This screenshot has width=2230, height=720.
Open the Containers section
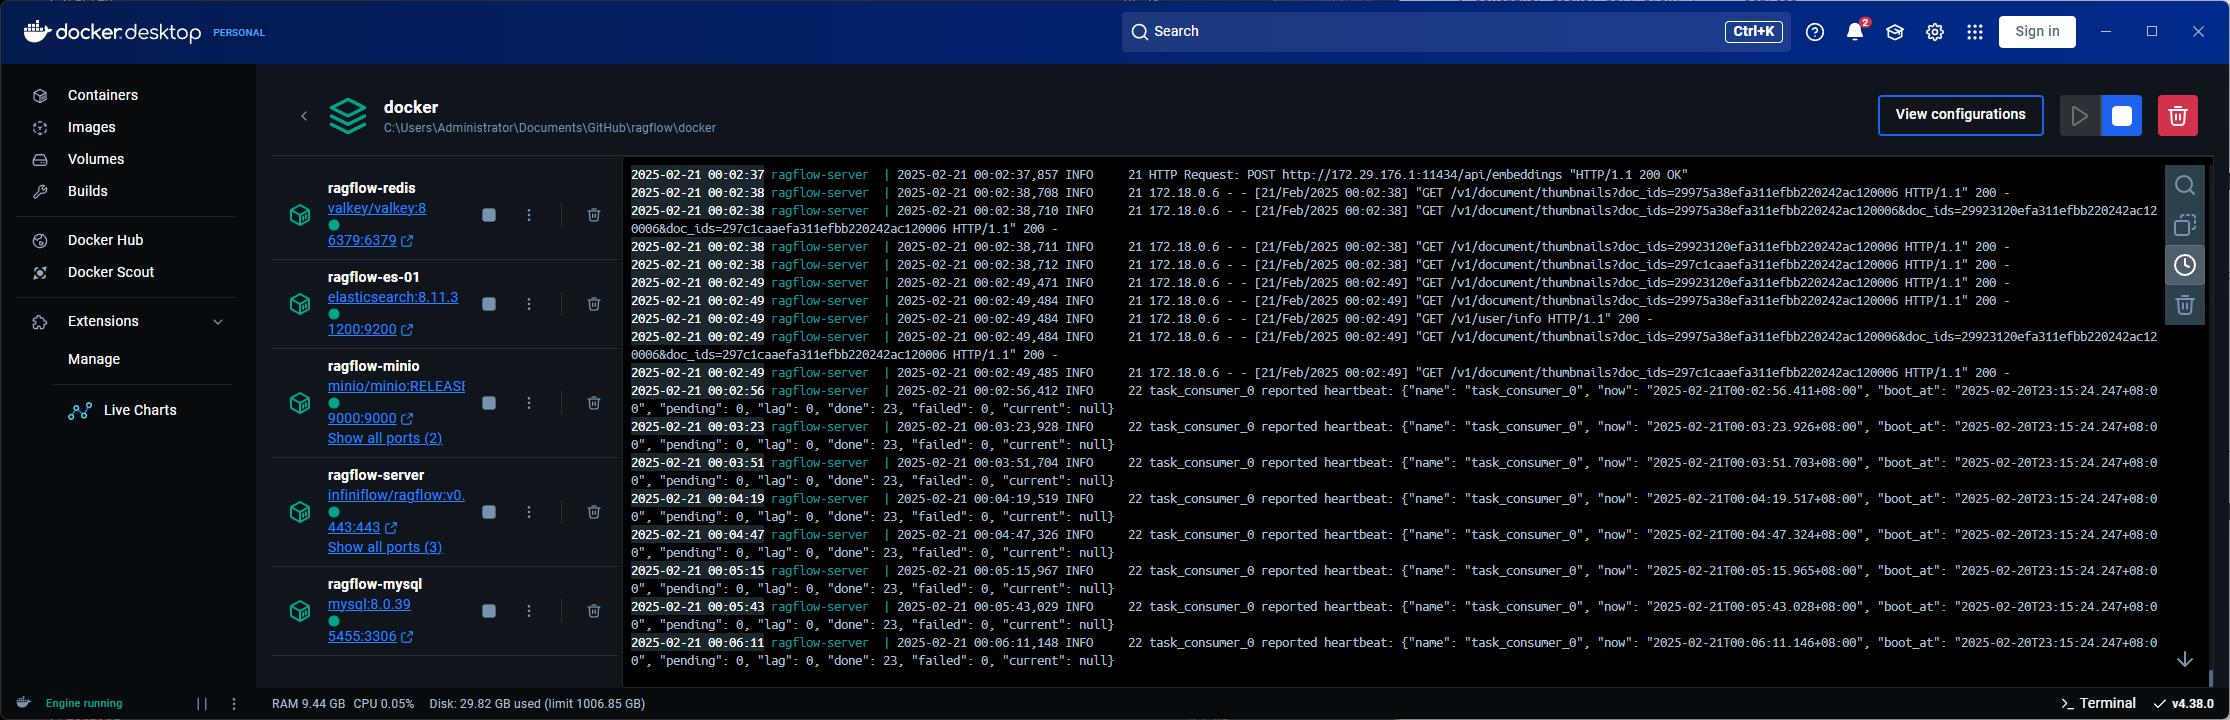pyautogui.click(x=103, y=95)
